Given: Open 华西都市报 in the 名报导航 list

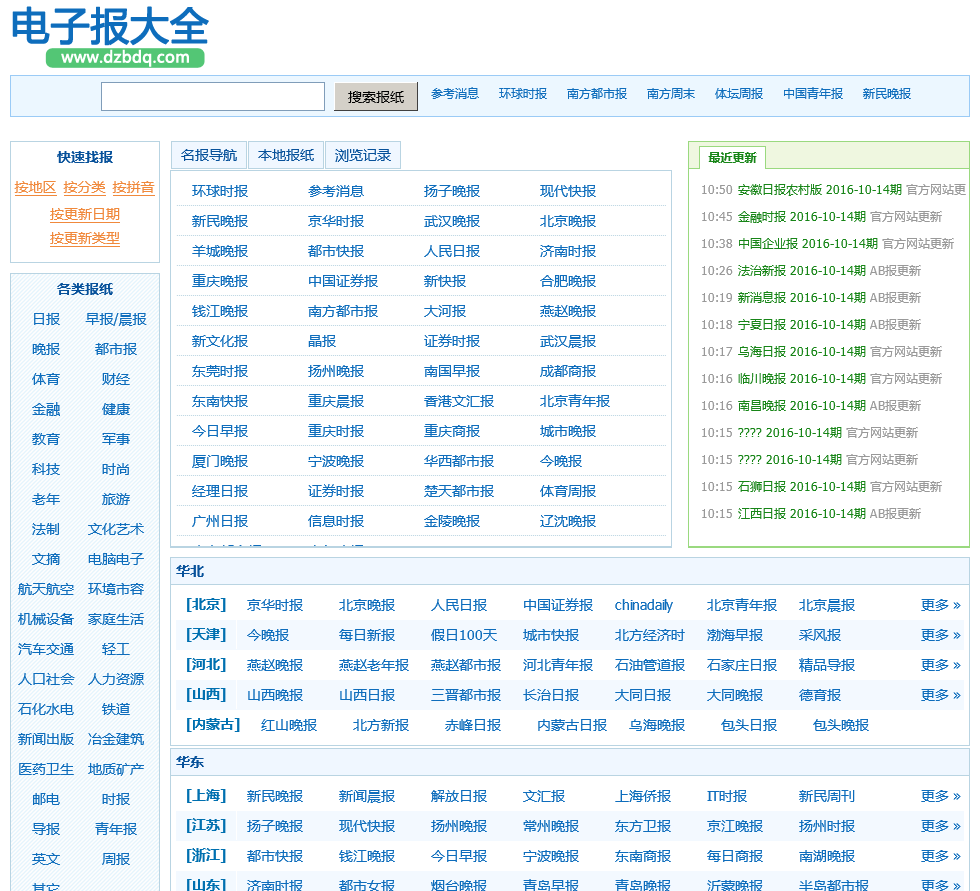Looking at the screenshot, I should (x=459, y=461).
